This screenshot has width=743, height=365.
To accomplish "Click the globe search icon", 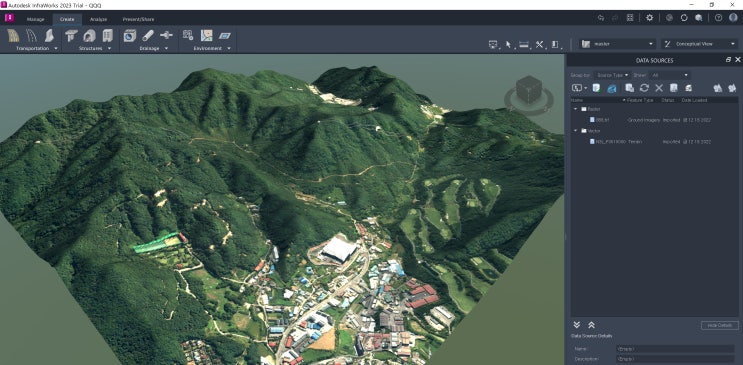I will [698, 18].
